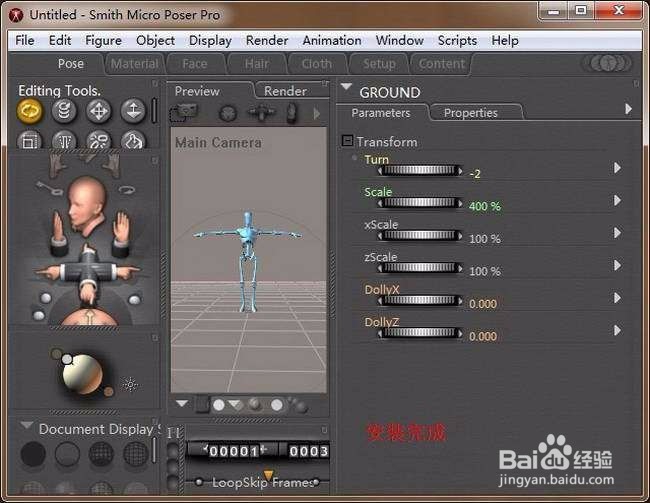This screenshot has height=503, width=650.
Task: Click the cross-arms move XY camera control
Action: click(x=87, y=272)
